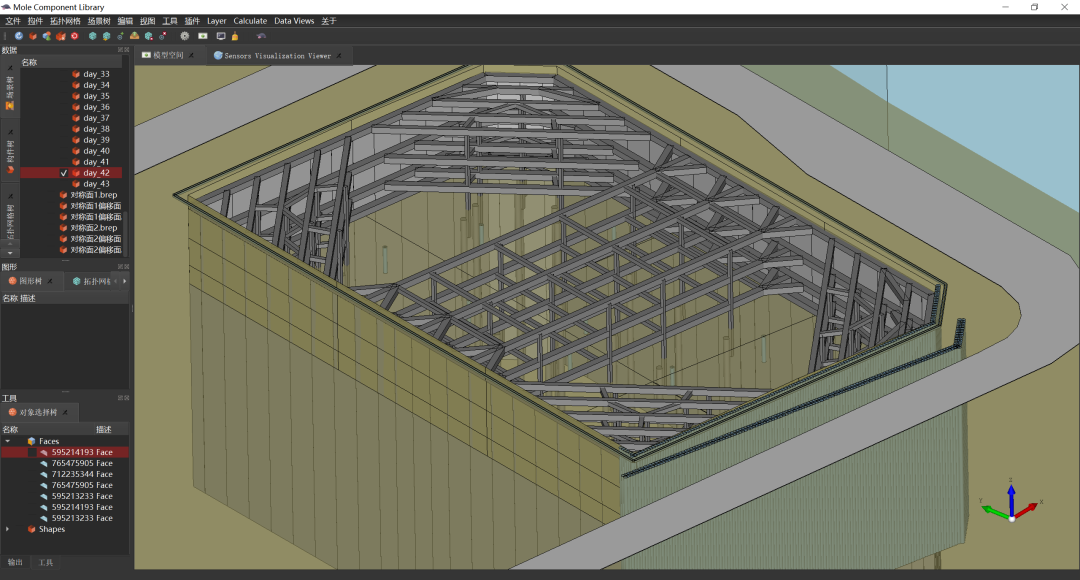Collapse the Faces tree node

pyautogui.click(x=8, y=441)
